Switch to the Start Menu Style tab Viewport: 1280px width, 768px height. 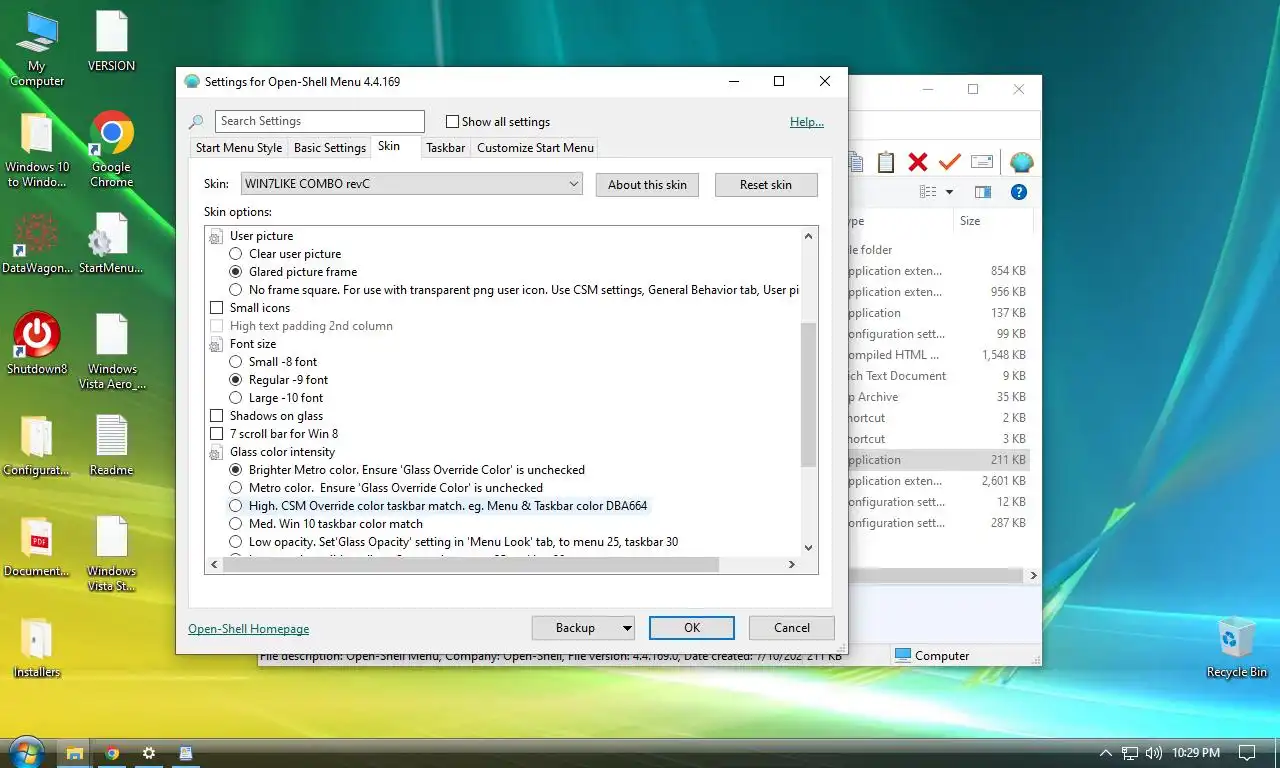click(239, 148)
